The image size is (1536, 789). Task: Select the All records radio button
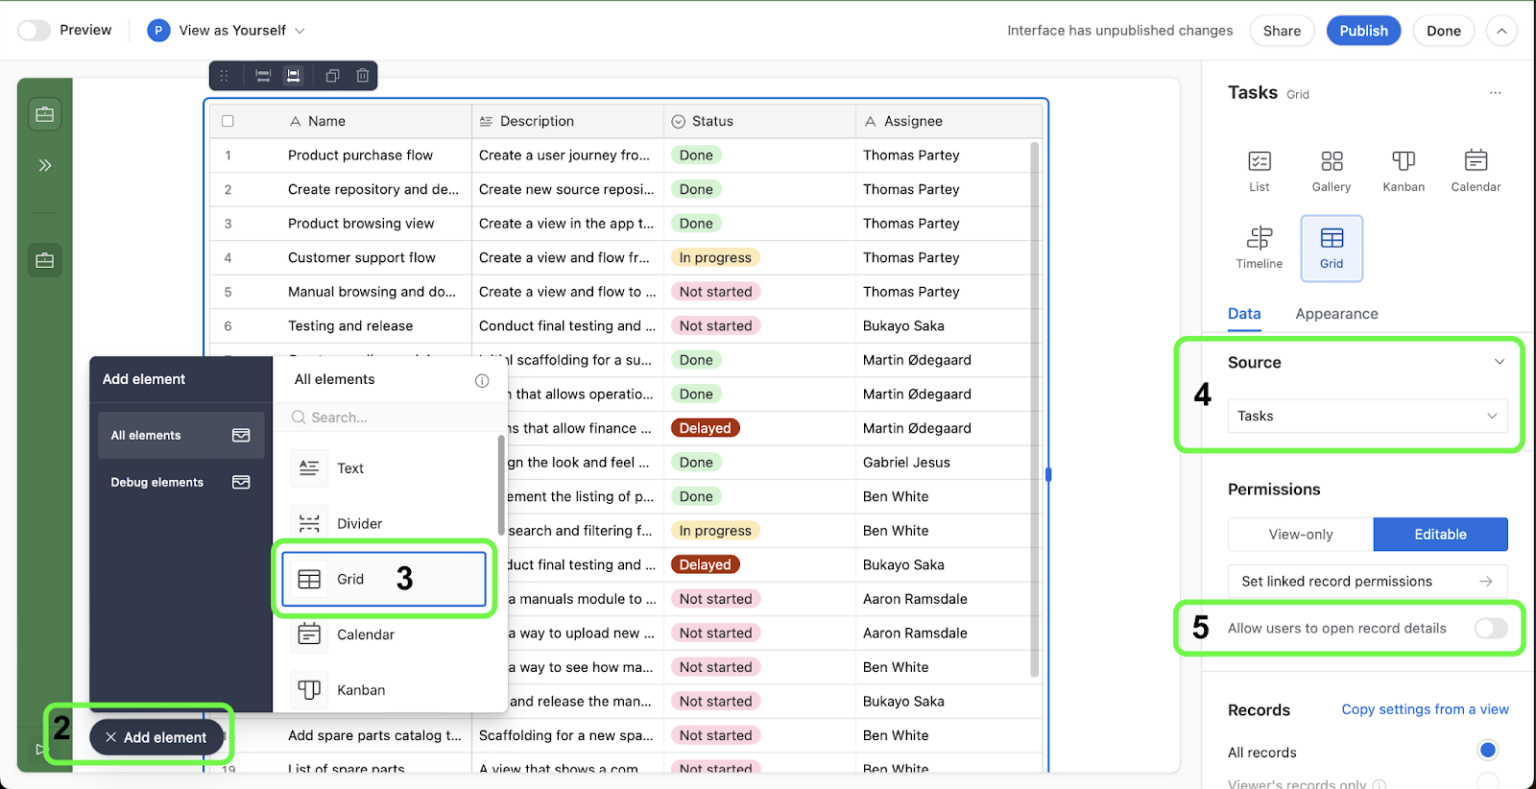1487,750
